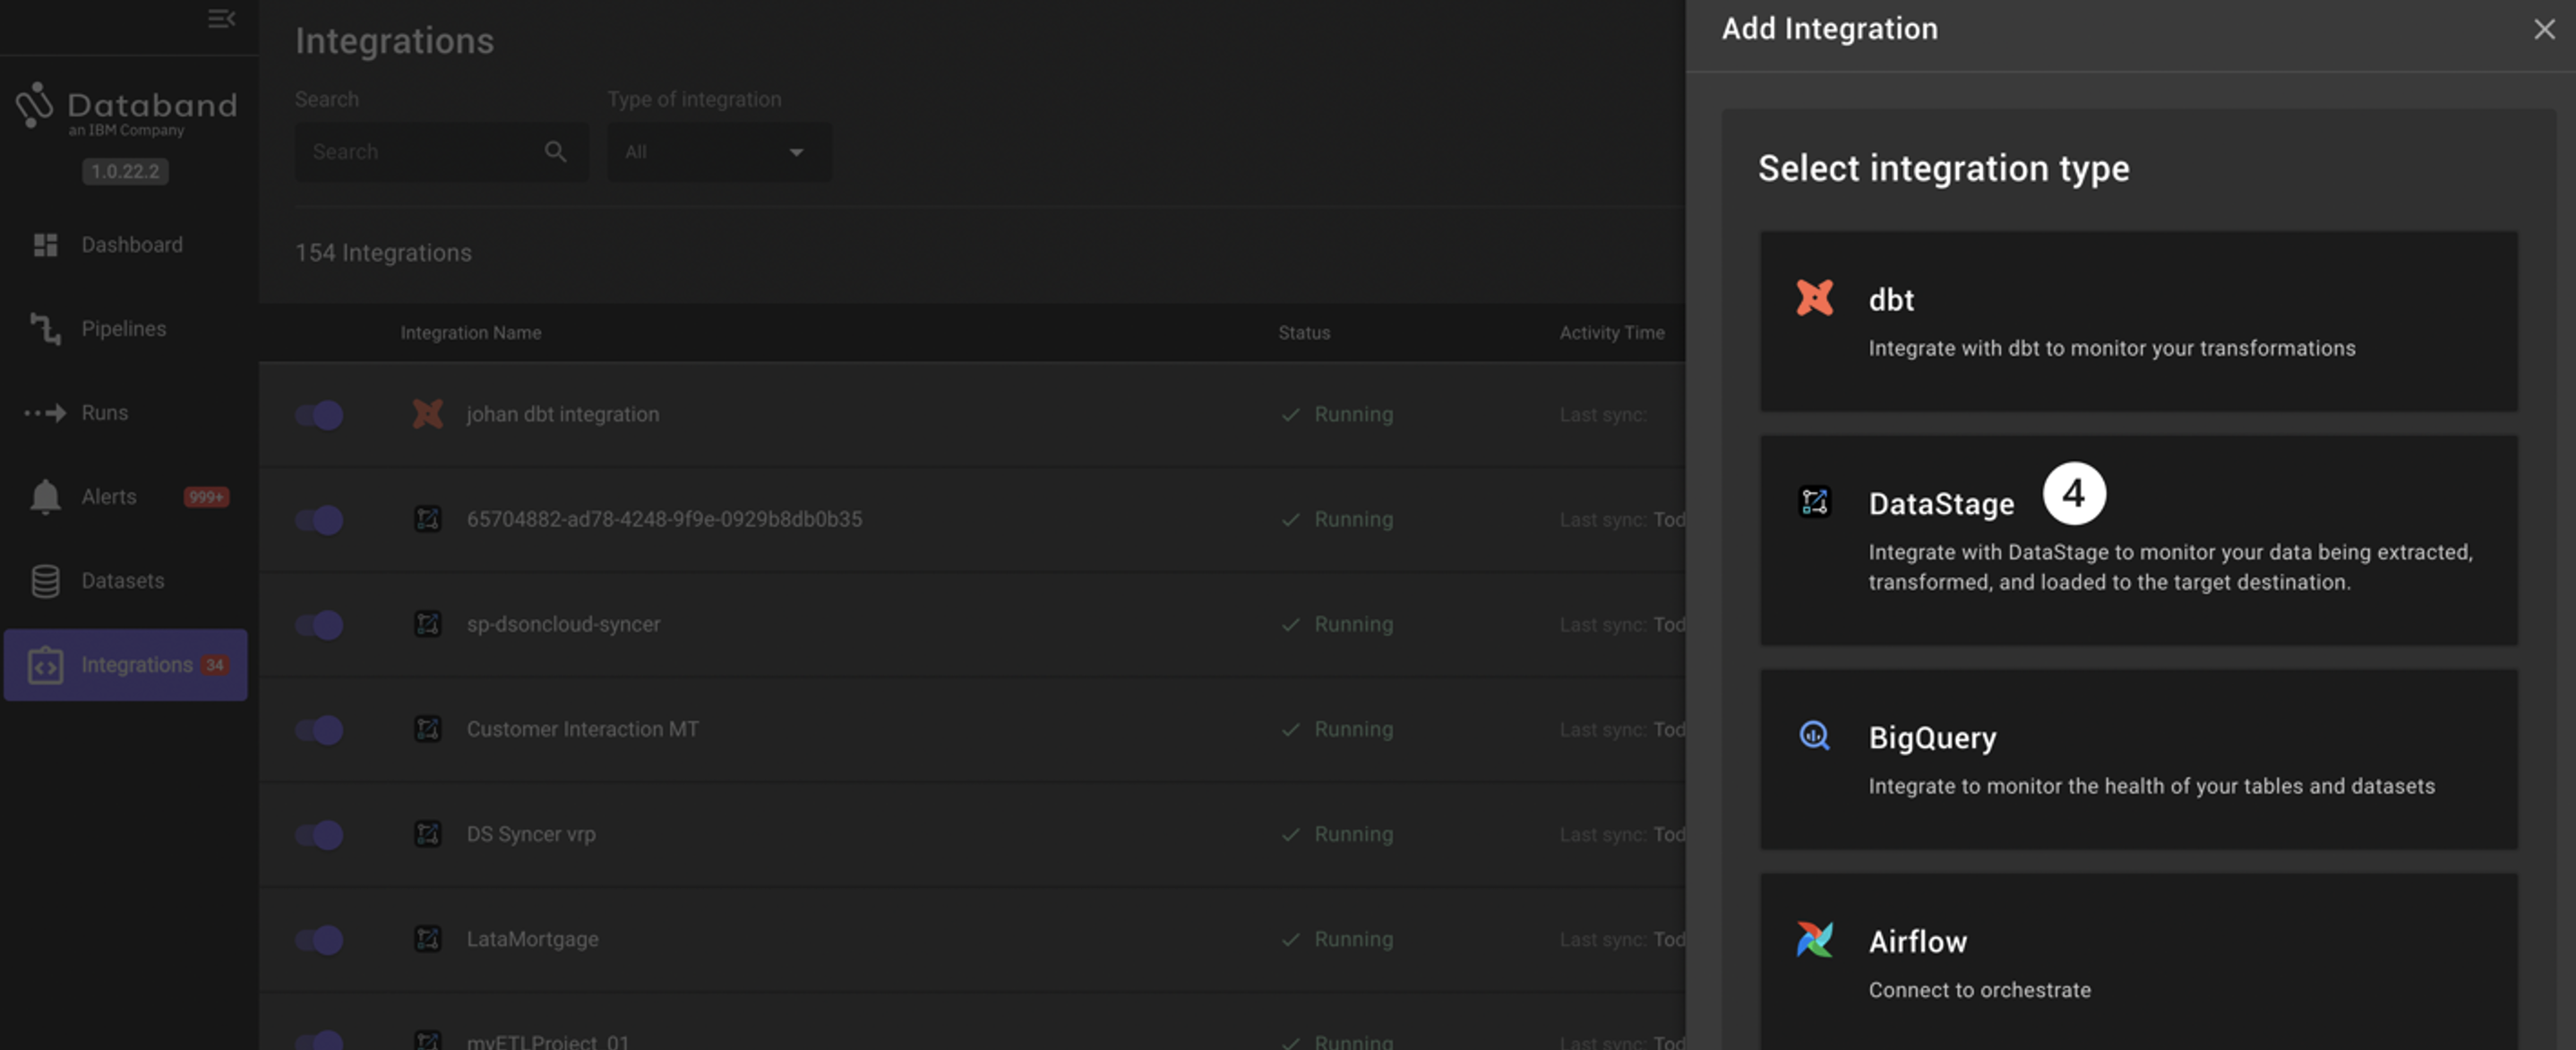
Task: Toggle the sp-dsoncloud-syncer integration switch
Action: pos(319,624)
